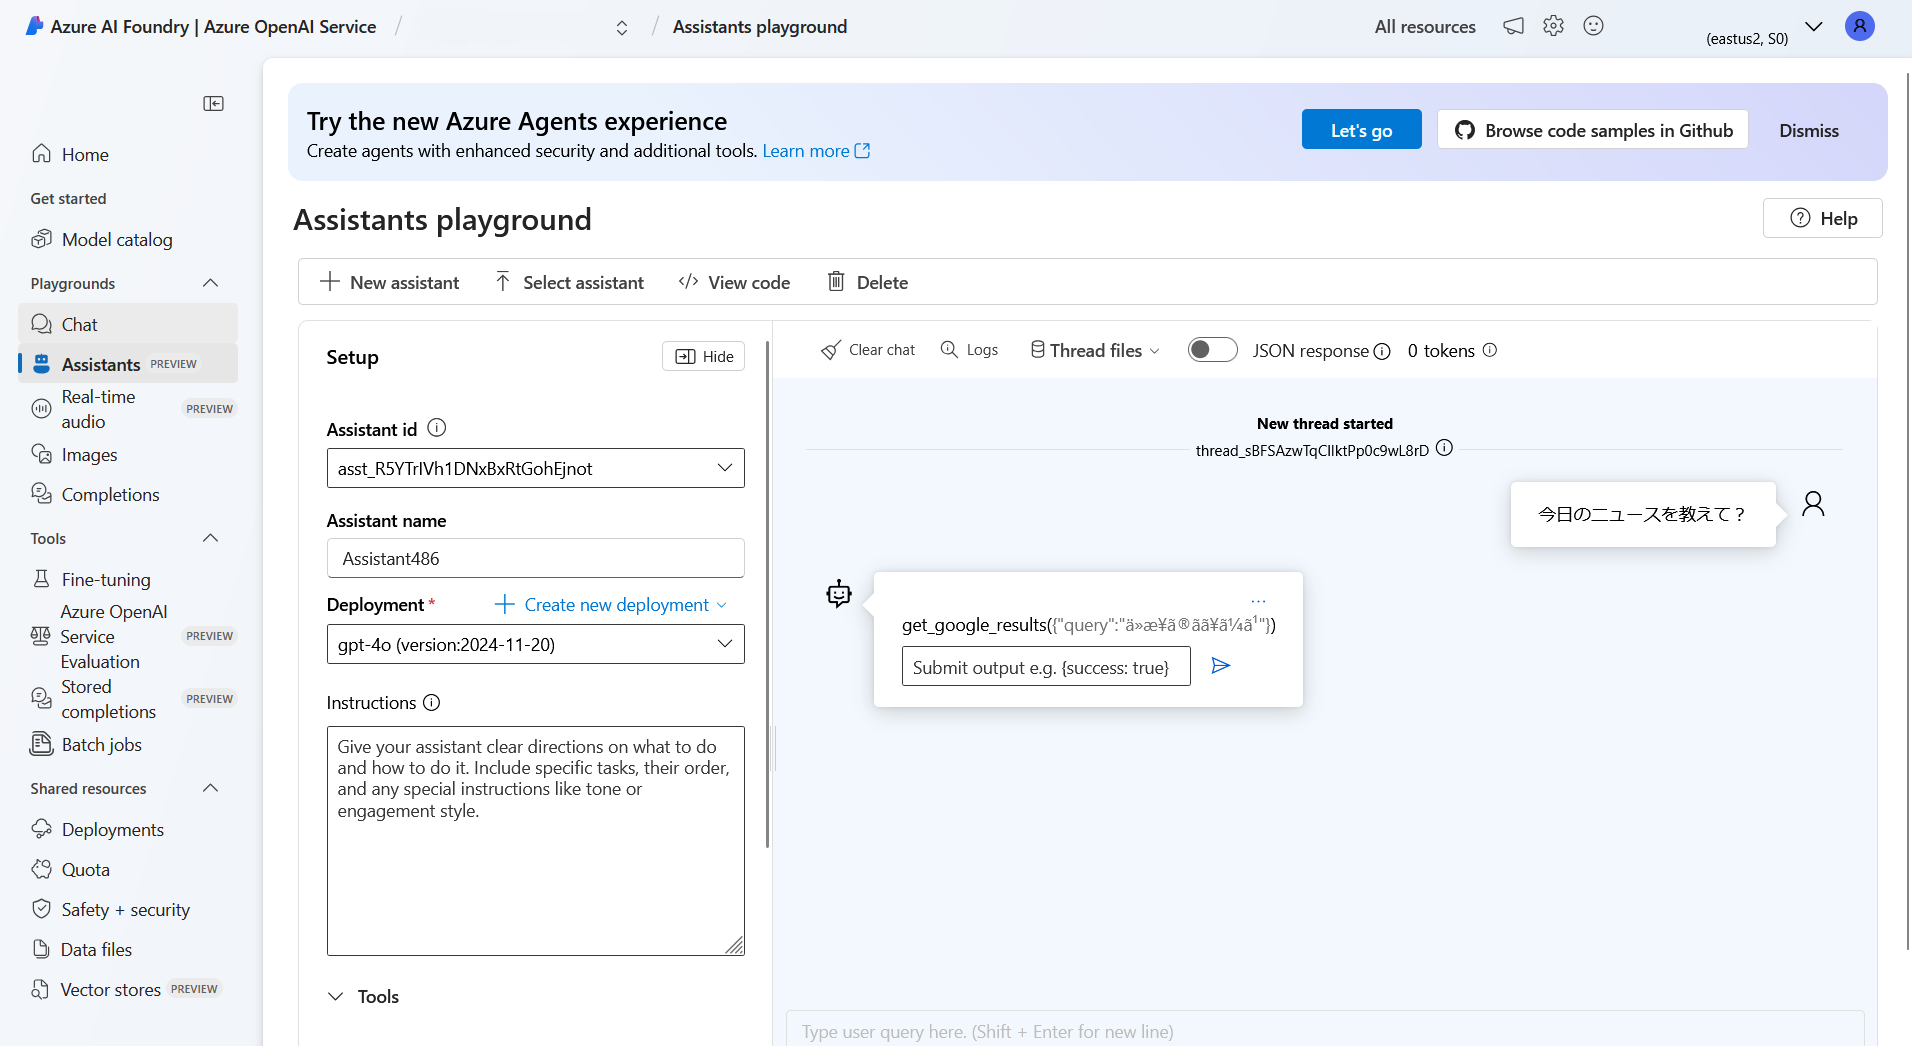
Task: Click Select assistant
Action: click(x=569, y=282)
